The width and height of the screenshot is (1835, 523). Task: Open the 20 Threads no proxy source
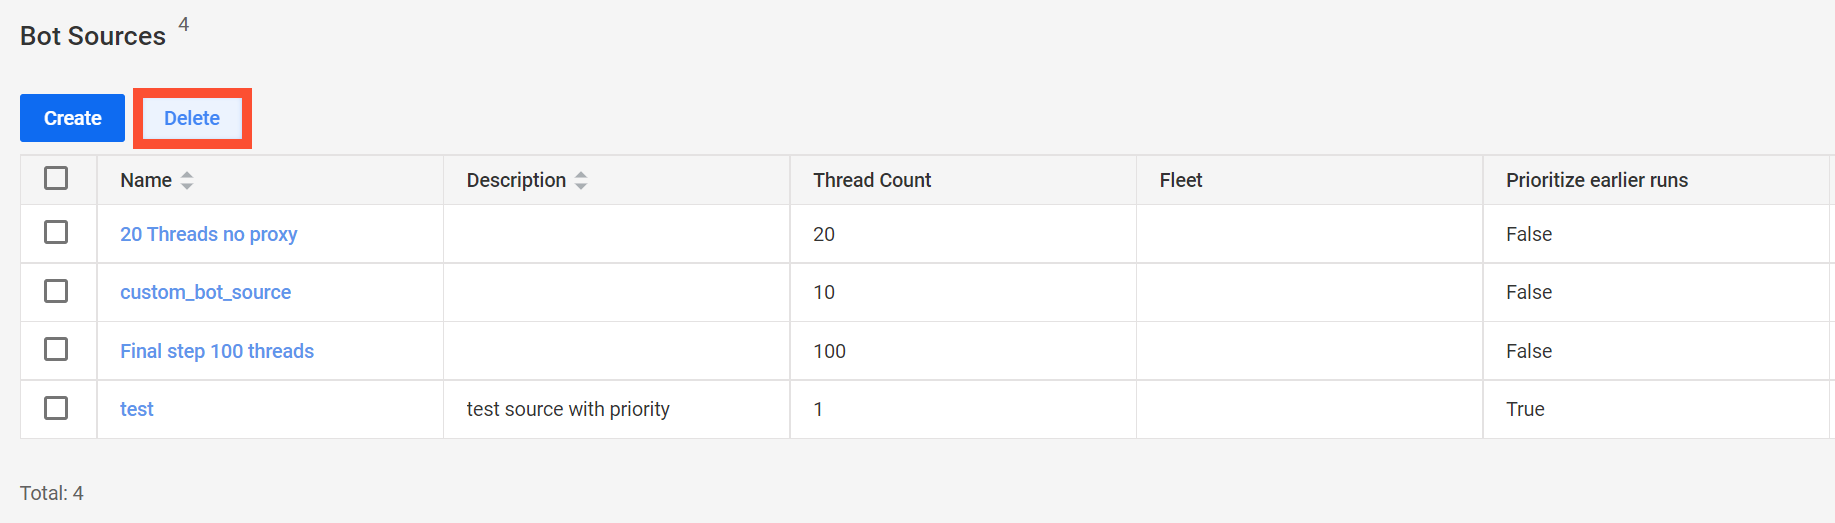coord(208,234)
